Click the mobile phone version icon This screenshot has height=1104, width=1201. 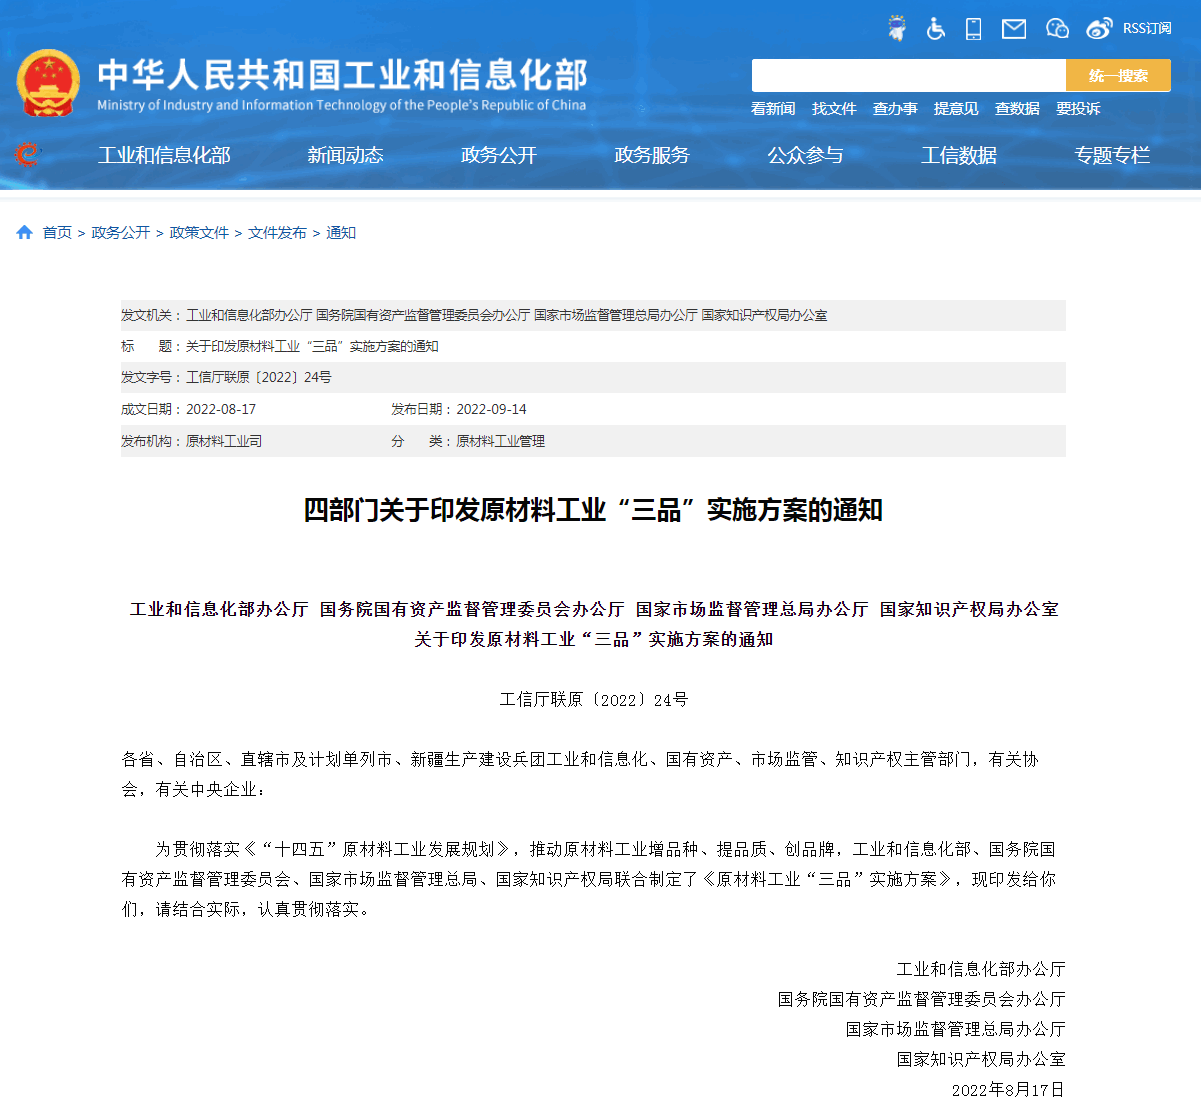click(x=973, y=29)
